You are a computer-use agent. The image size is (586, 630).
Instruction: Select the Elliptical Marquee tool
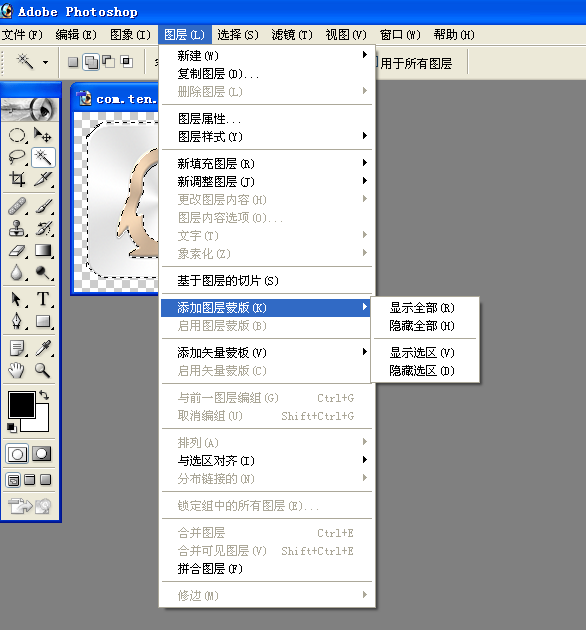[17, 135]
